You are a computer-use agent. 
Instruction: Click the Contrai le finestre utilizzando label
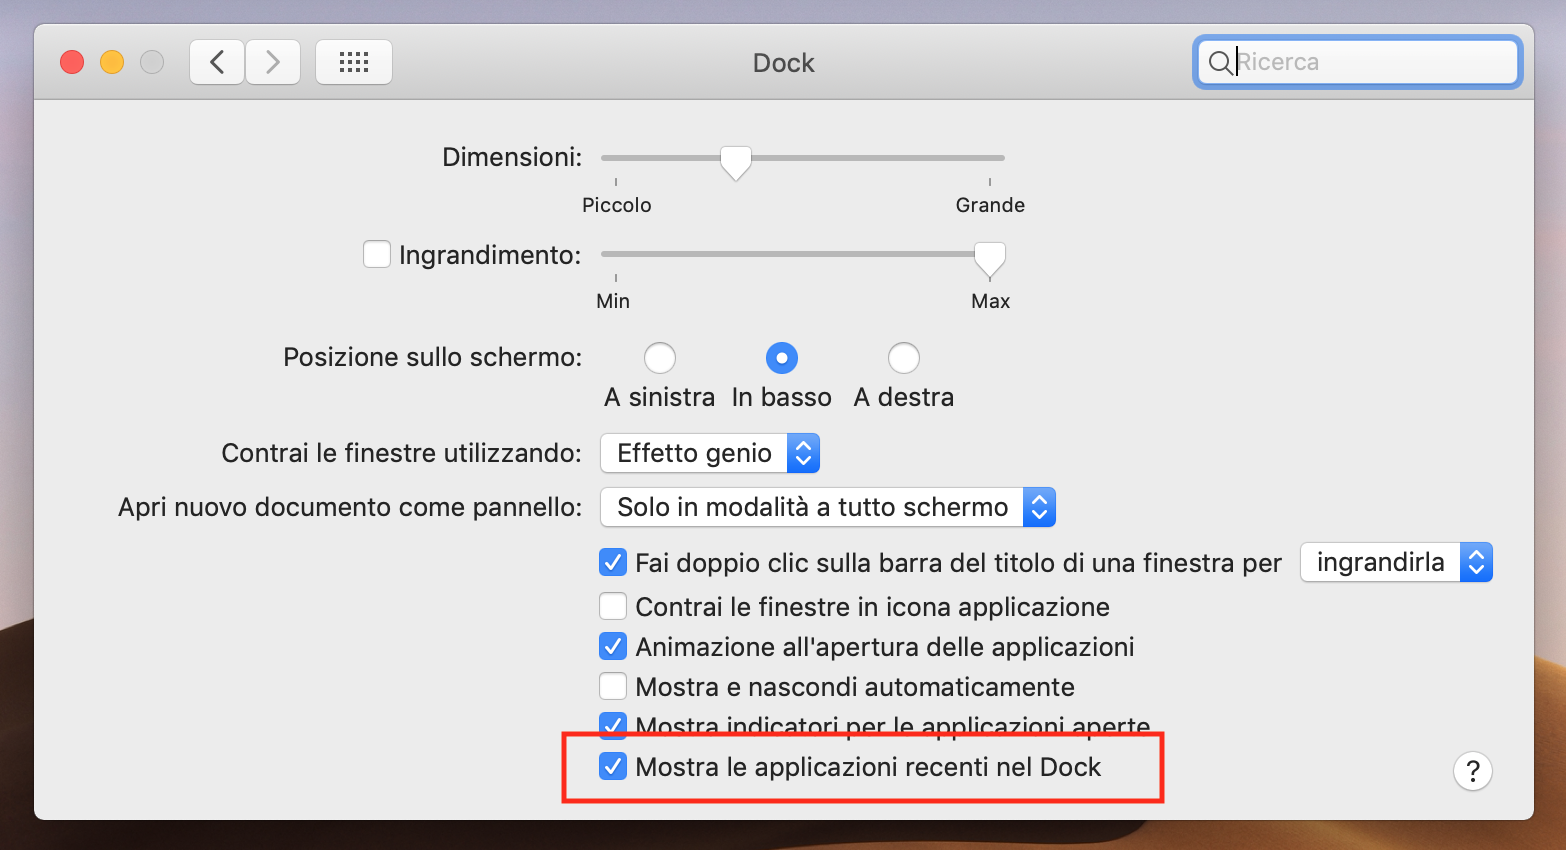point(401,453)
